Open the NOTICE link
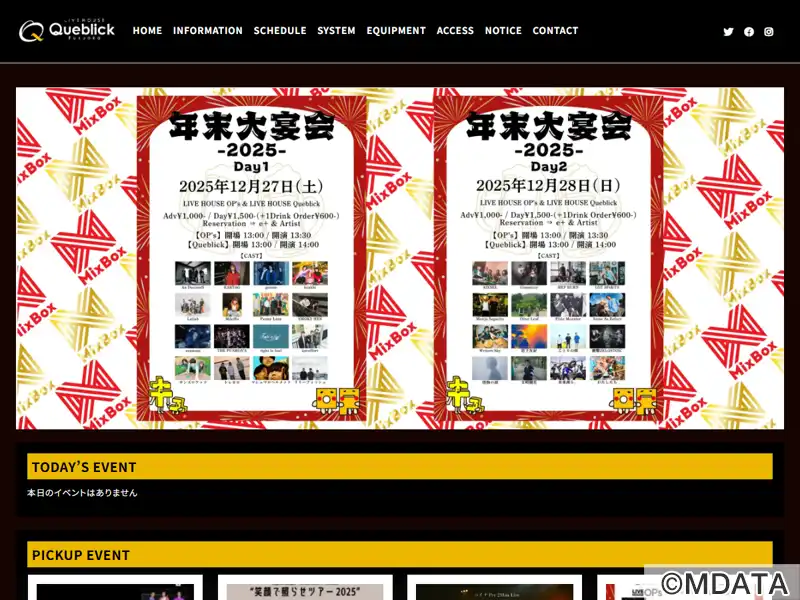 [x=503, y=31]
